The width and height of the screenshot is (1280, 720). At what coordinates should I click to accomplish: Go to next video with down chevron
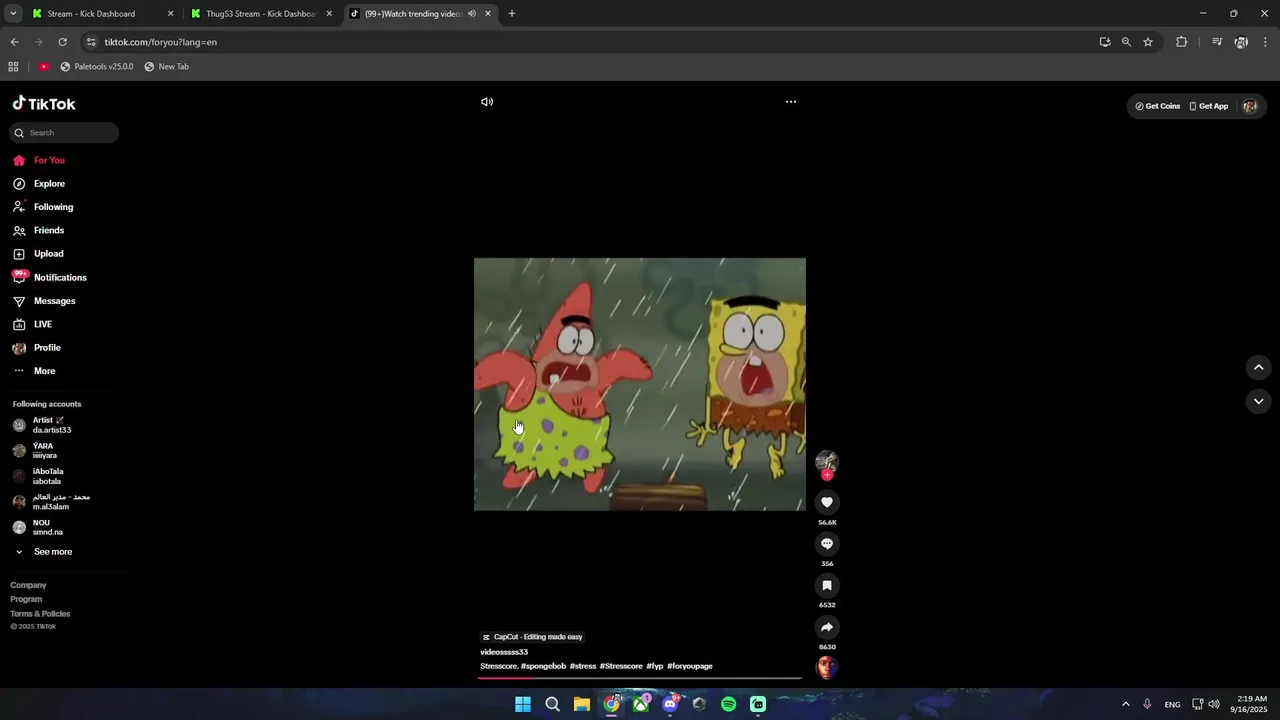(1259, 401)
